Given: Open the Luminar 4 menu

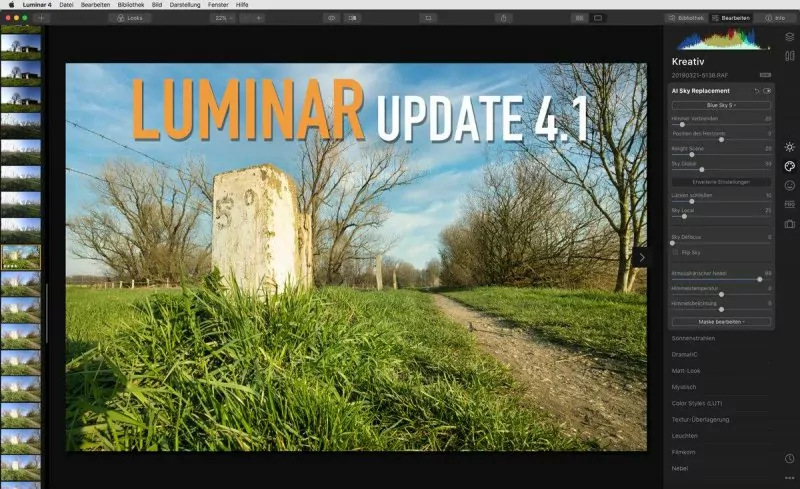Looking at the screenshot, I should coord(37,5).
